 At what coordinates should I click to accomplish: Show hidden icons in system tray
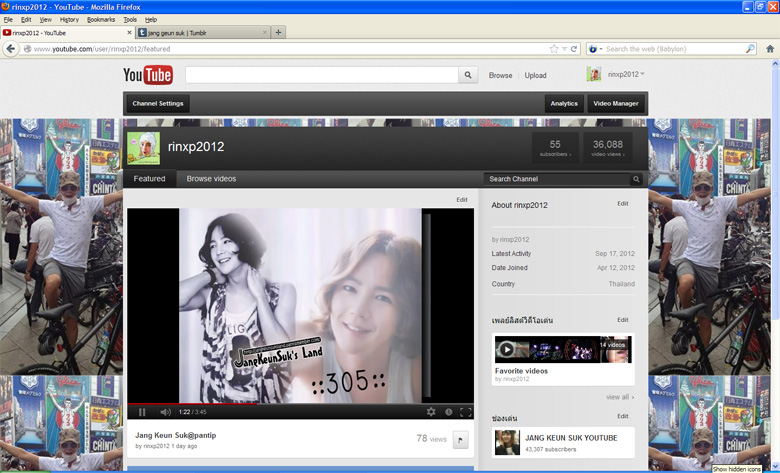point(737,469)
